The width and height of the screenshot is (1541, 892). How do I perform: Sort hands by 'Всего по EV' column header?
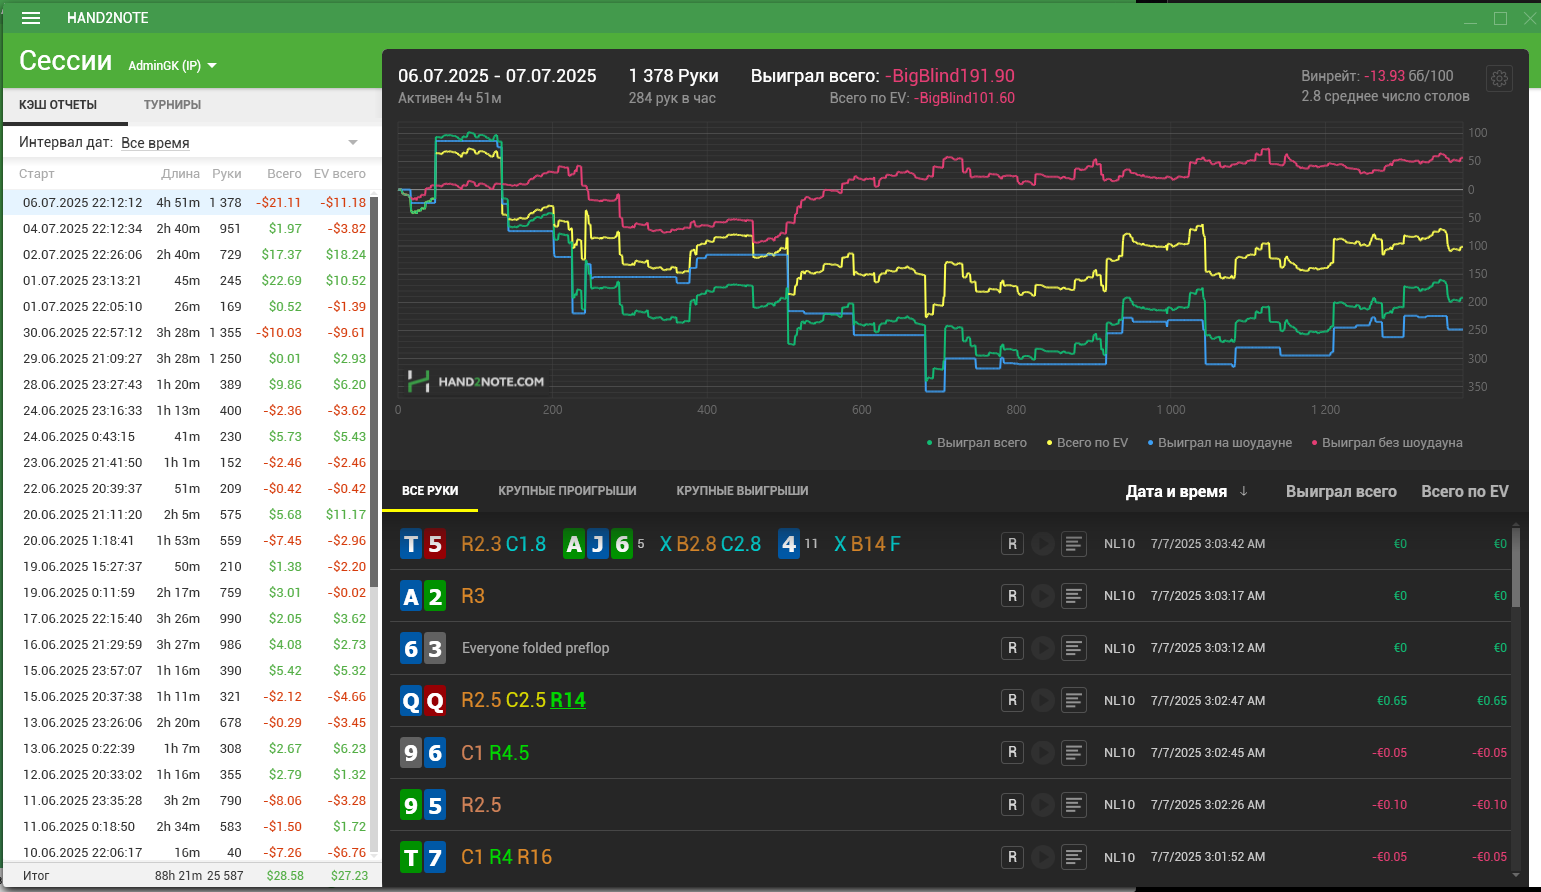point(1465,491)
